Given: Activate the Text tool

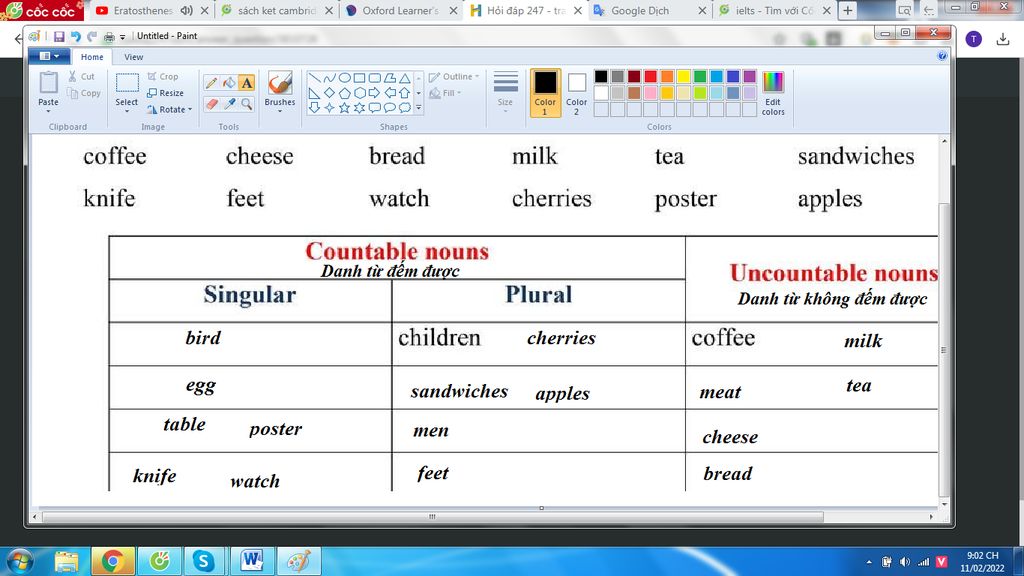Looking at the screenshot, I should click(246, 83).
